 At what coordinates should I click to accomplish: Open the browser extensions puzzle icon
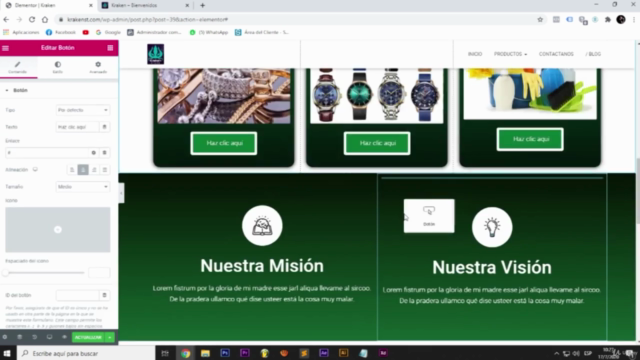(x=608, y=19)
